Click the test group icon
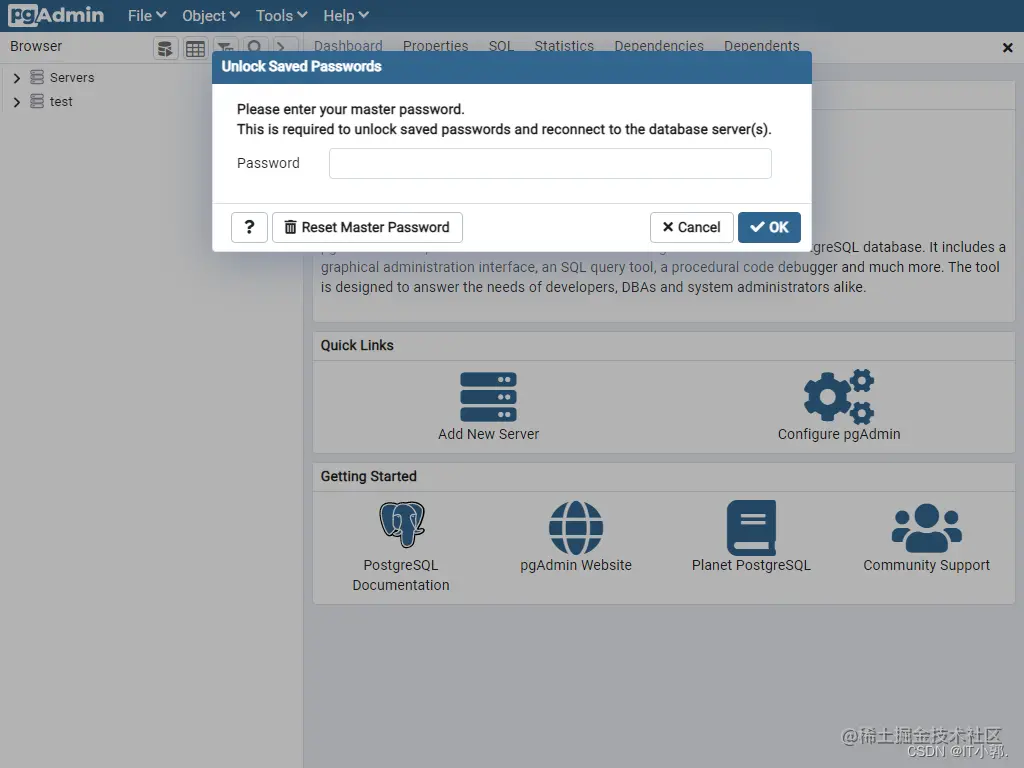 pos(37,101)
